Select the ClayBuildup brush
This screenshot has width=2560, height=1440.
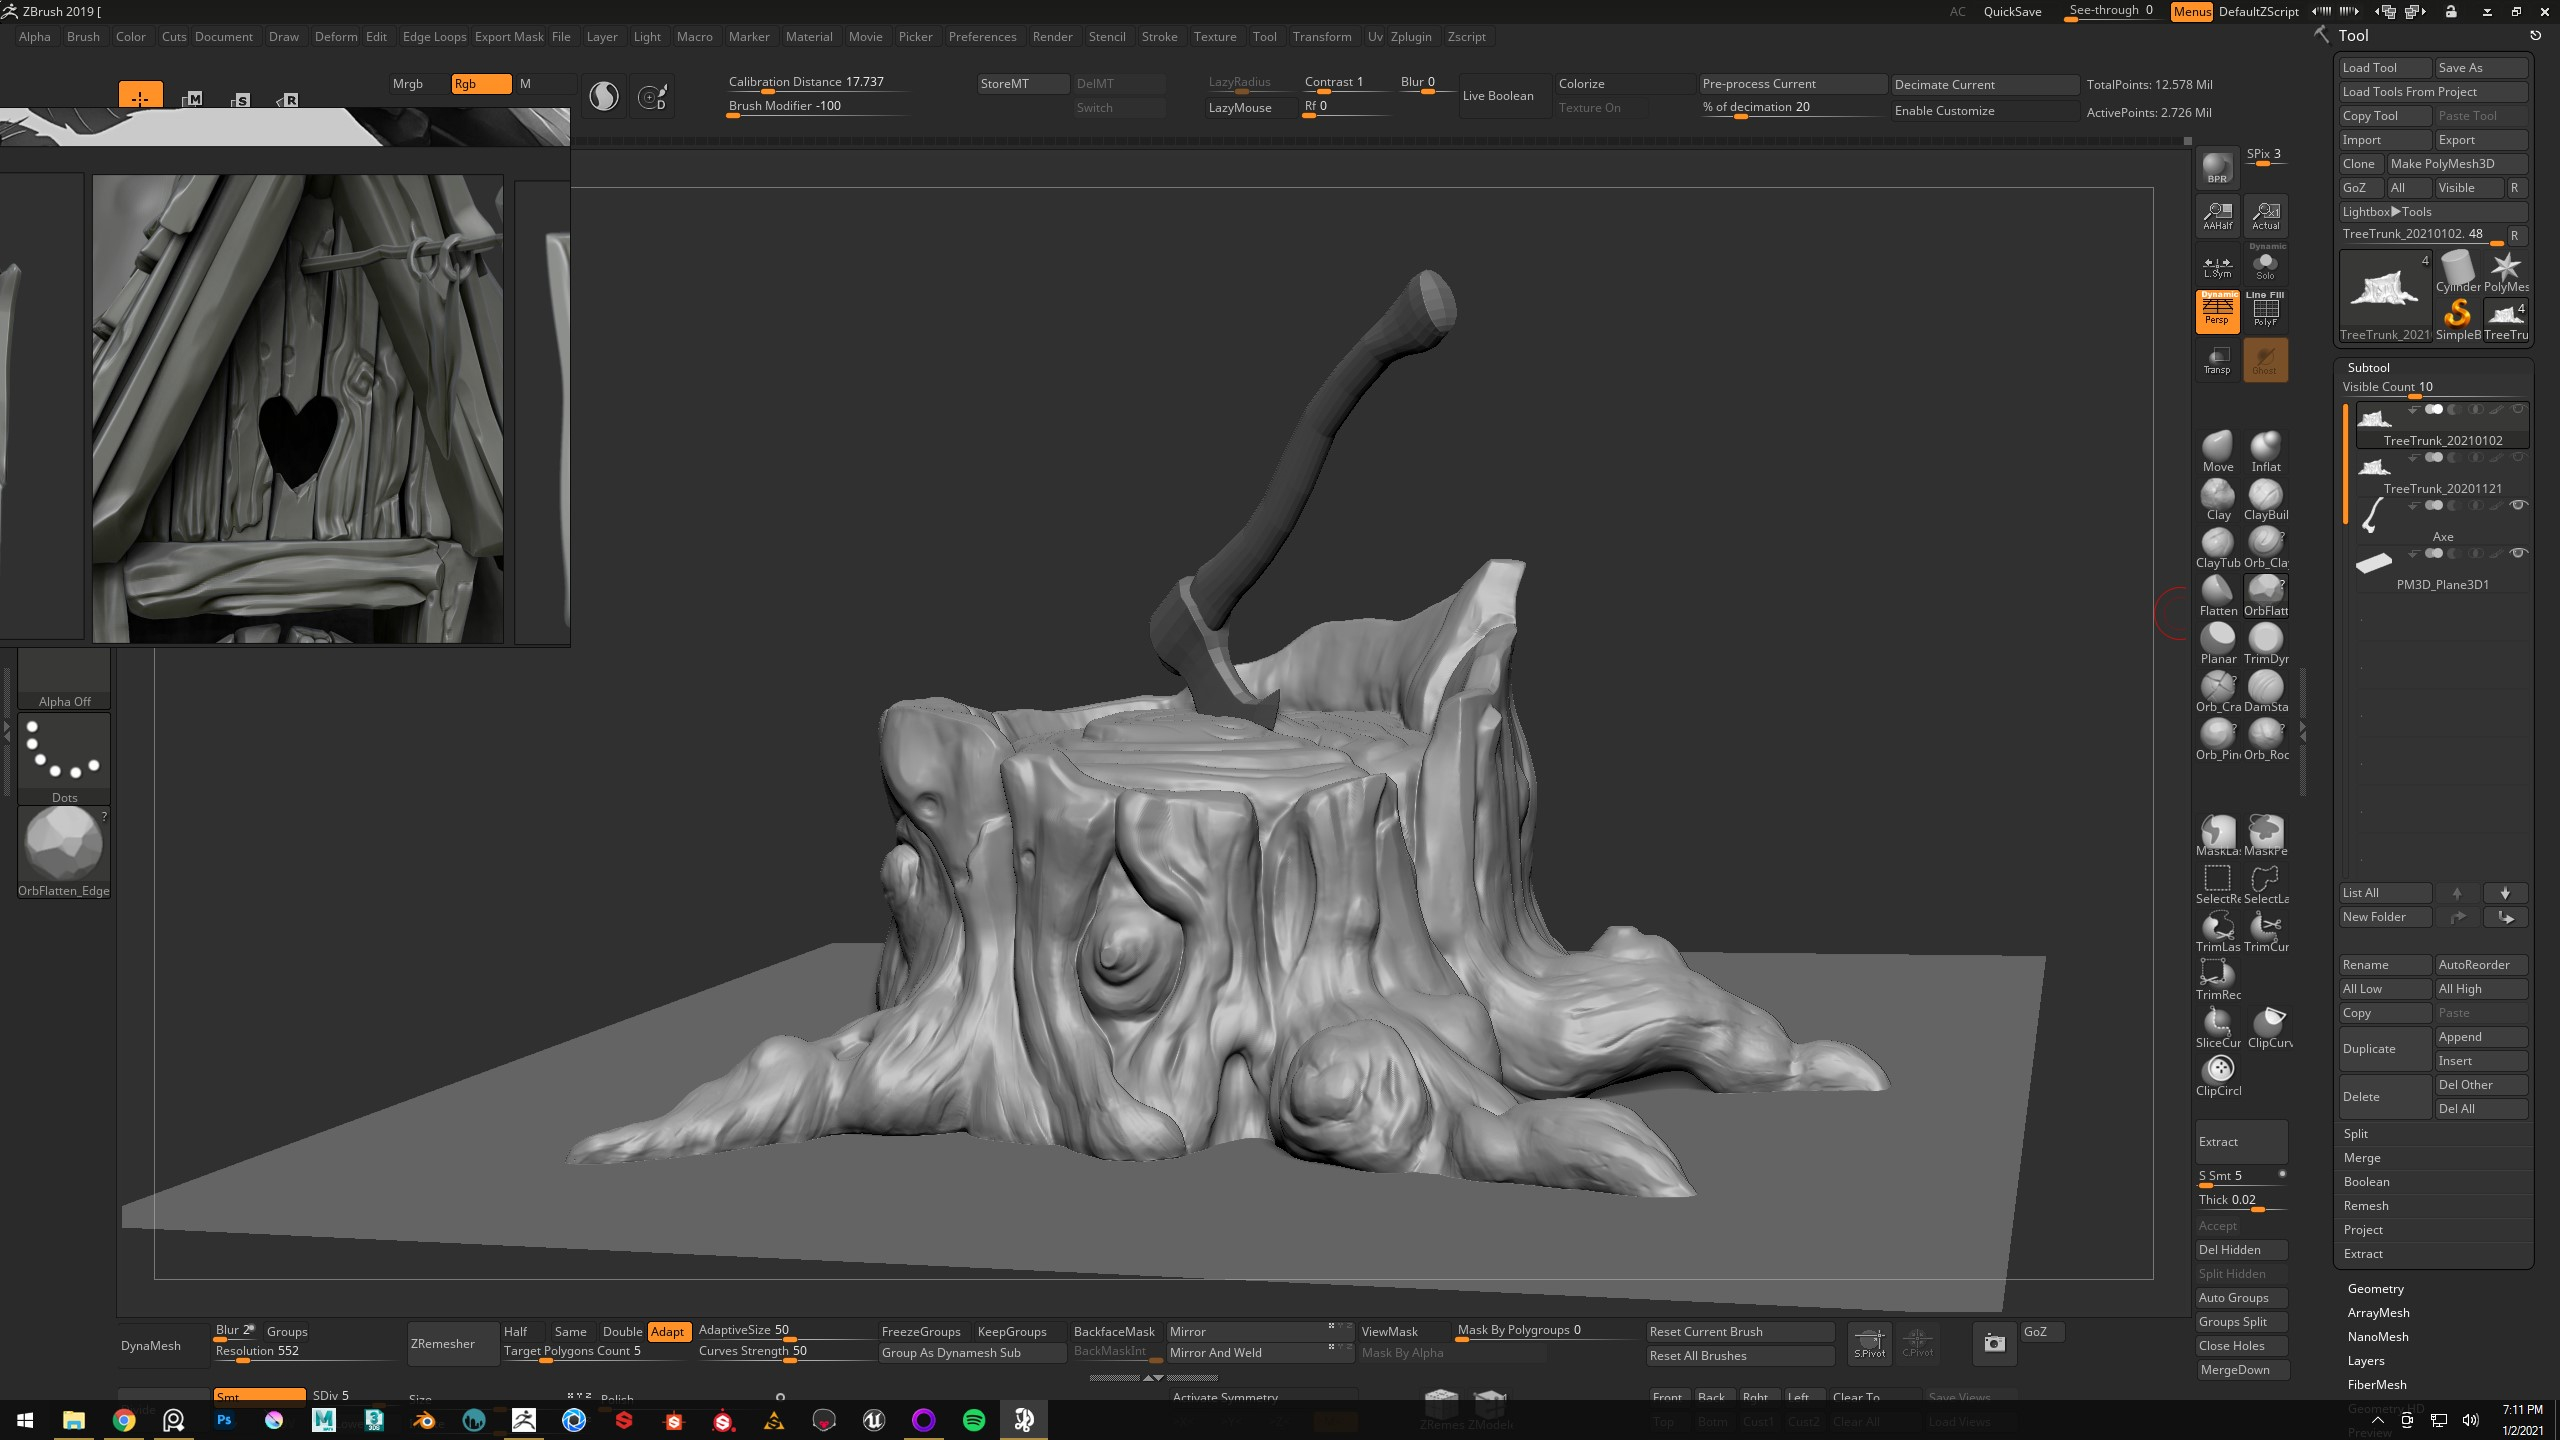tap(2265, 500)
